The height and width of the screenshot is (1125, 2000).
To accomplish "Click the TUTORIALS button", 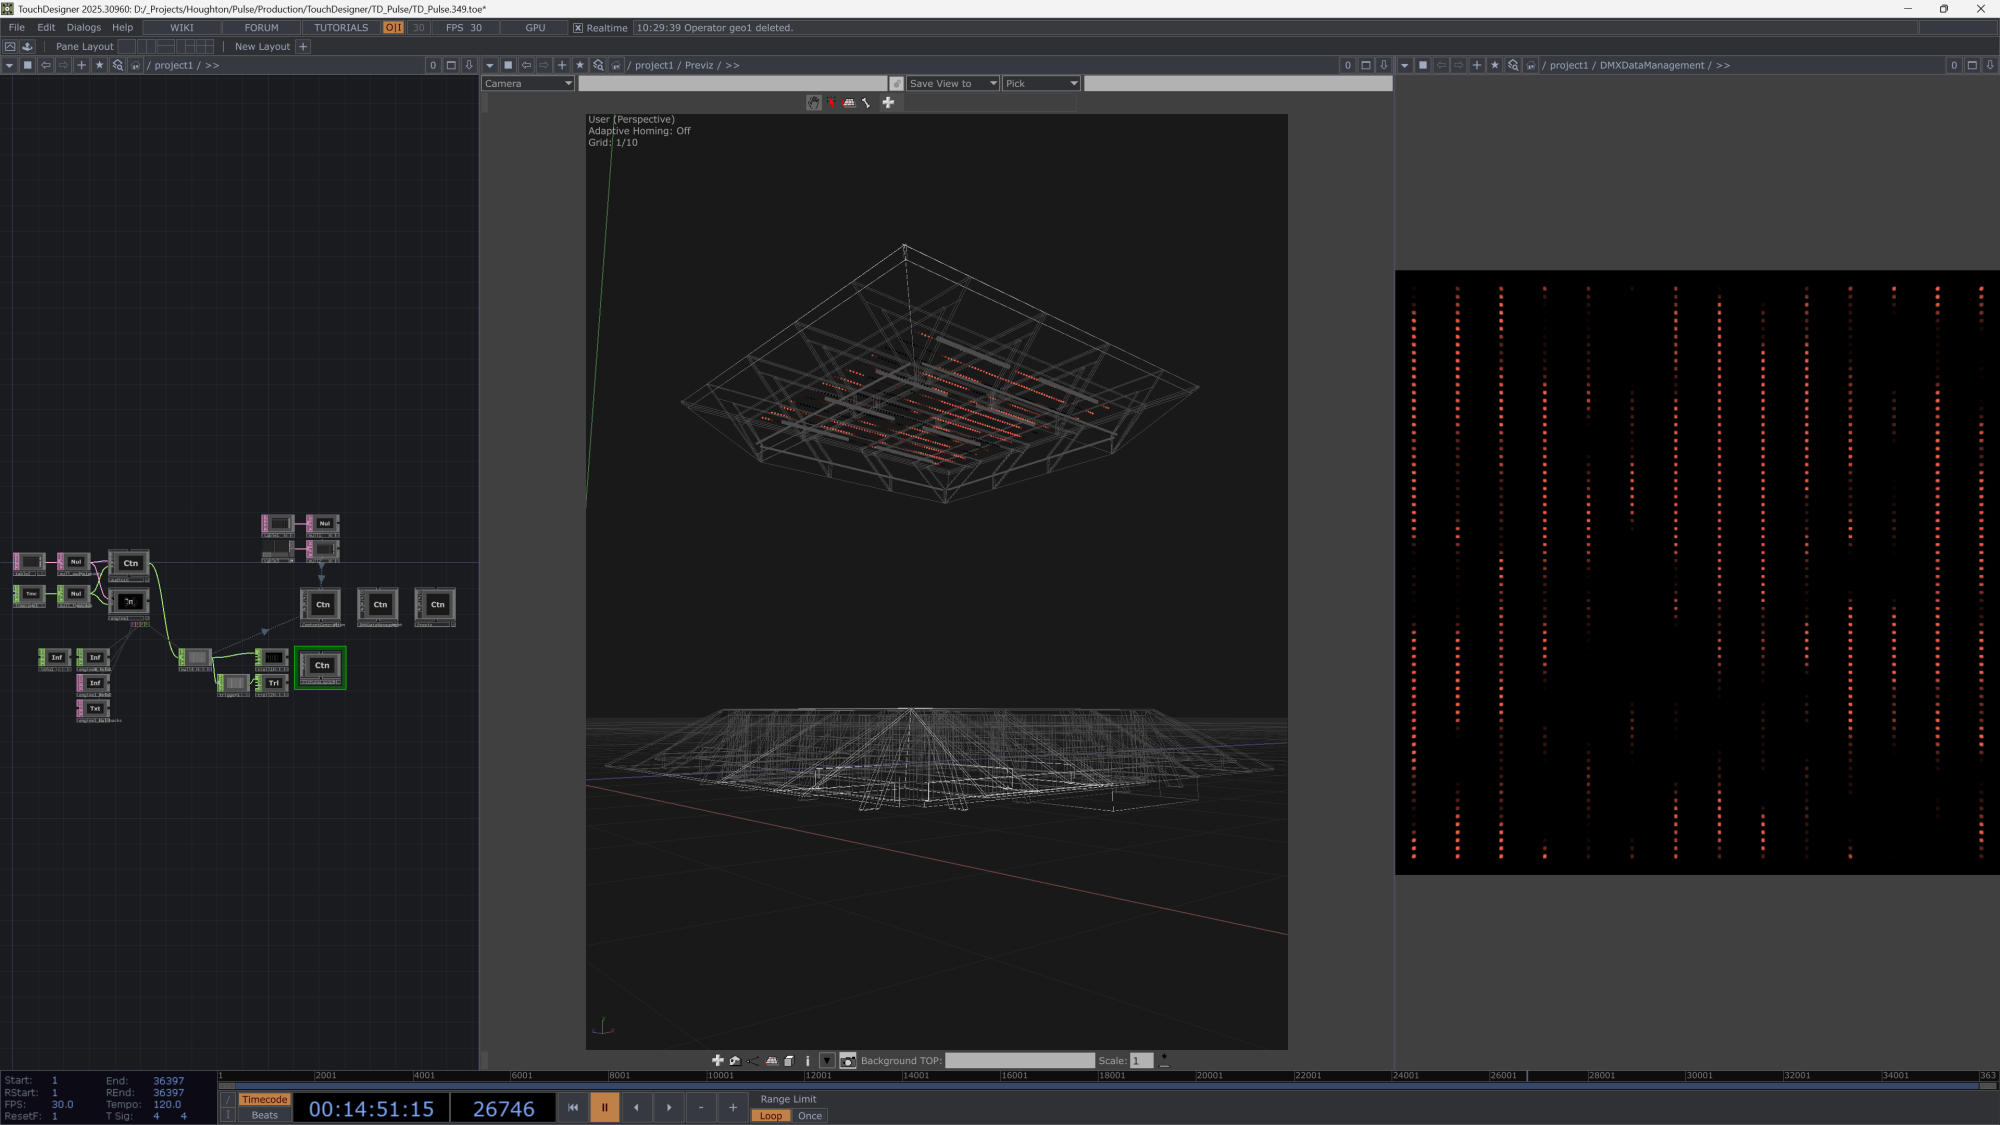I will tap(341, 28).
